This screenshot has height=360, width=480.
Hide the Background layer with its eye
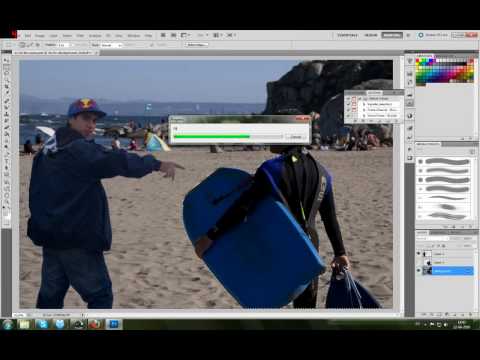(419, 271)
